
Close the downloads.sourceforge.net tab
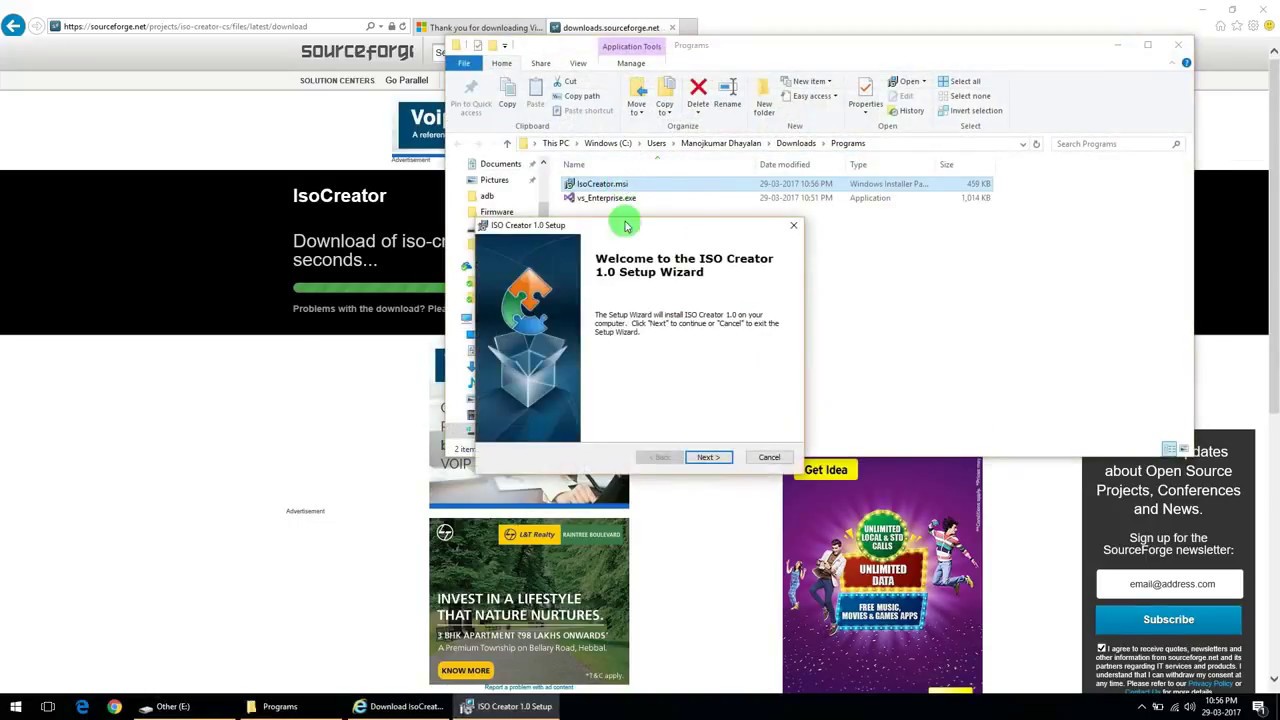672,27
